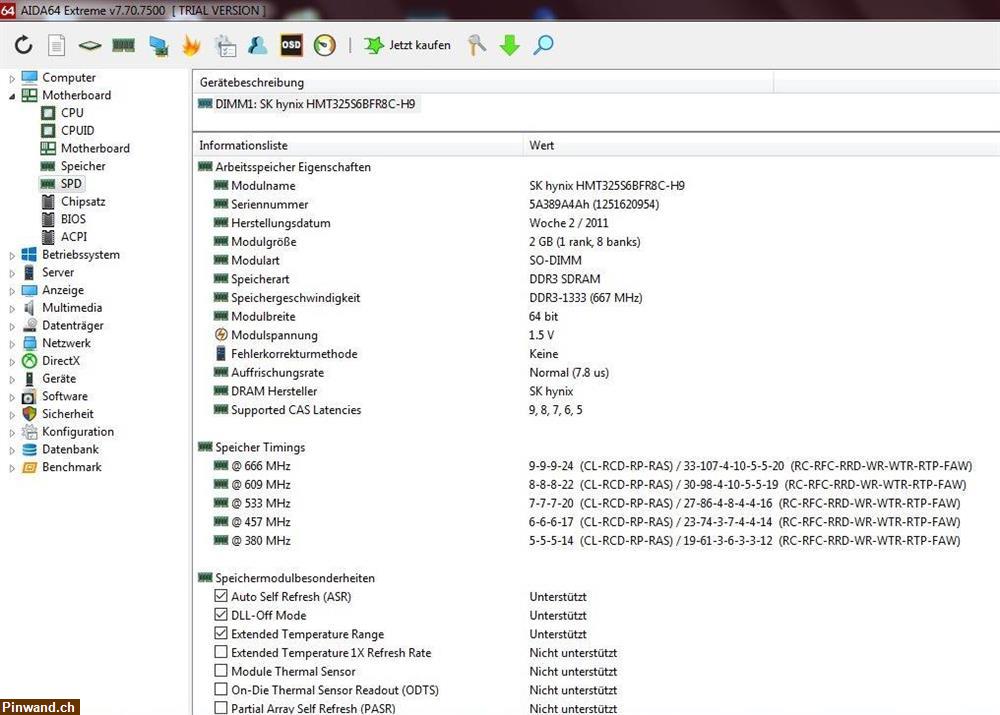Click the memory module toolbar icon
Viewport: 1000px width, 715px height.
(x=124, y=45)
